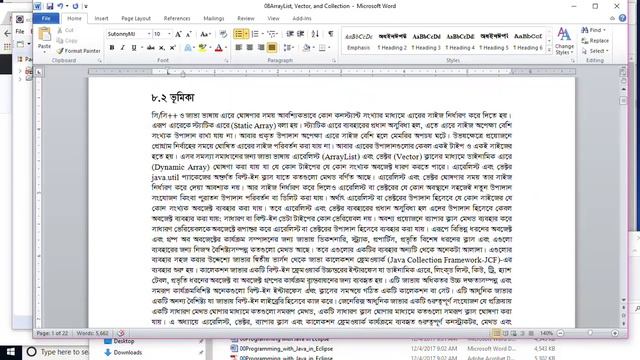Toggle bullet list formatting
This screenshot has height=360, width=640.
tap(239, 34)
